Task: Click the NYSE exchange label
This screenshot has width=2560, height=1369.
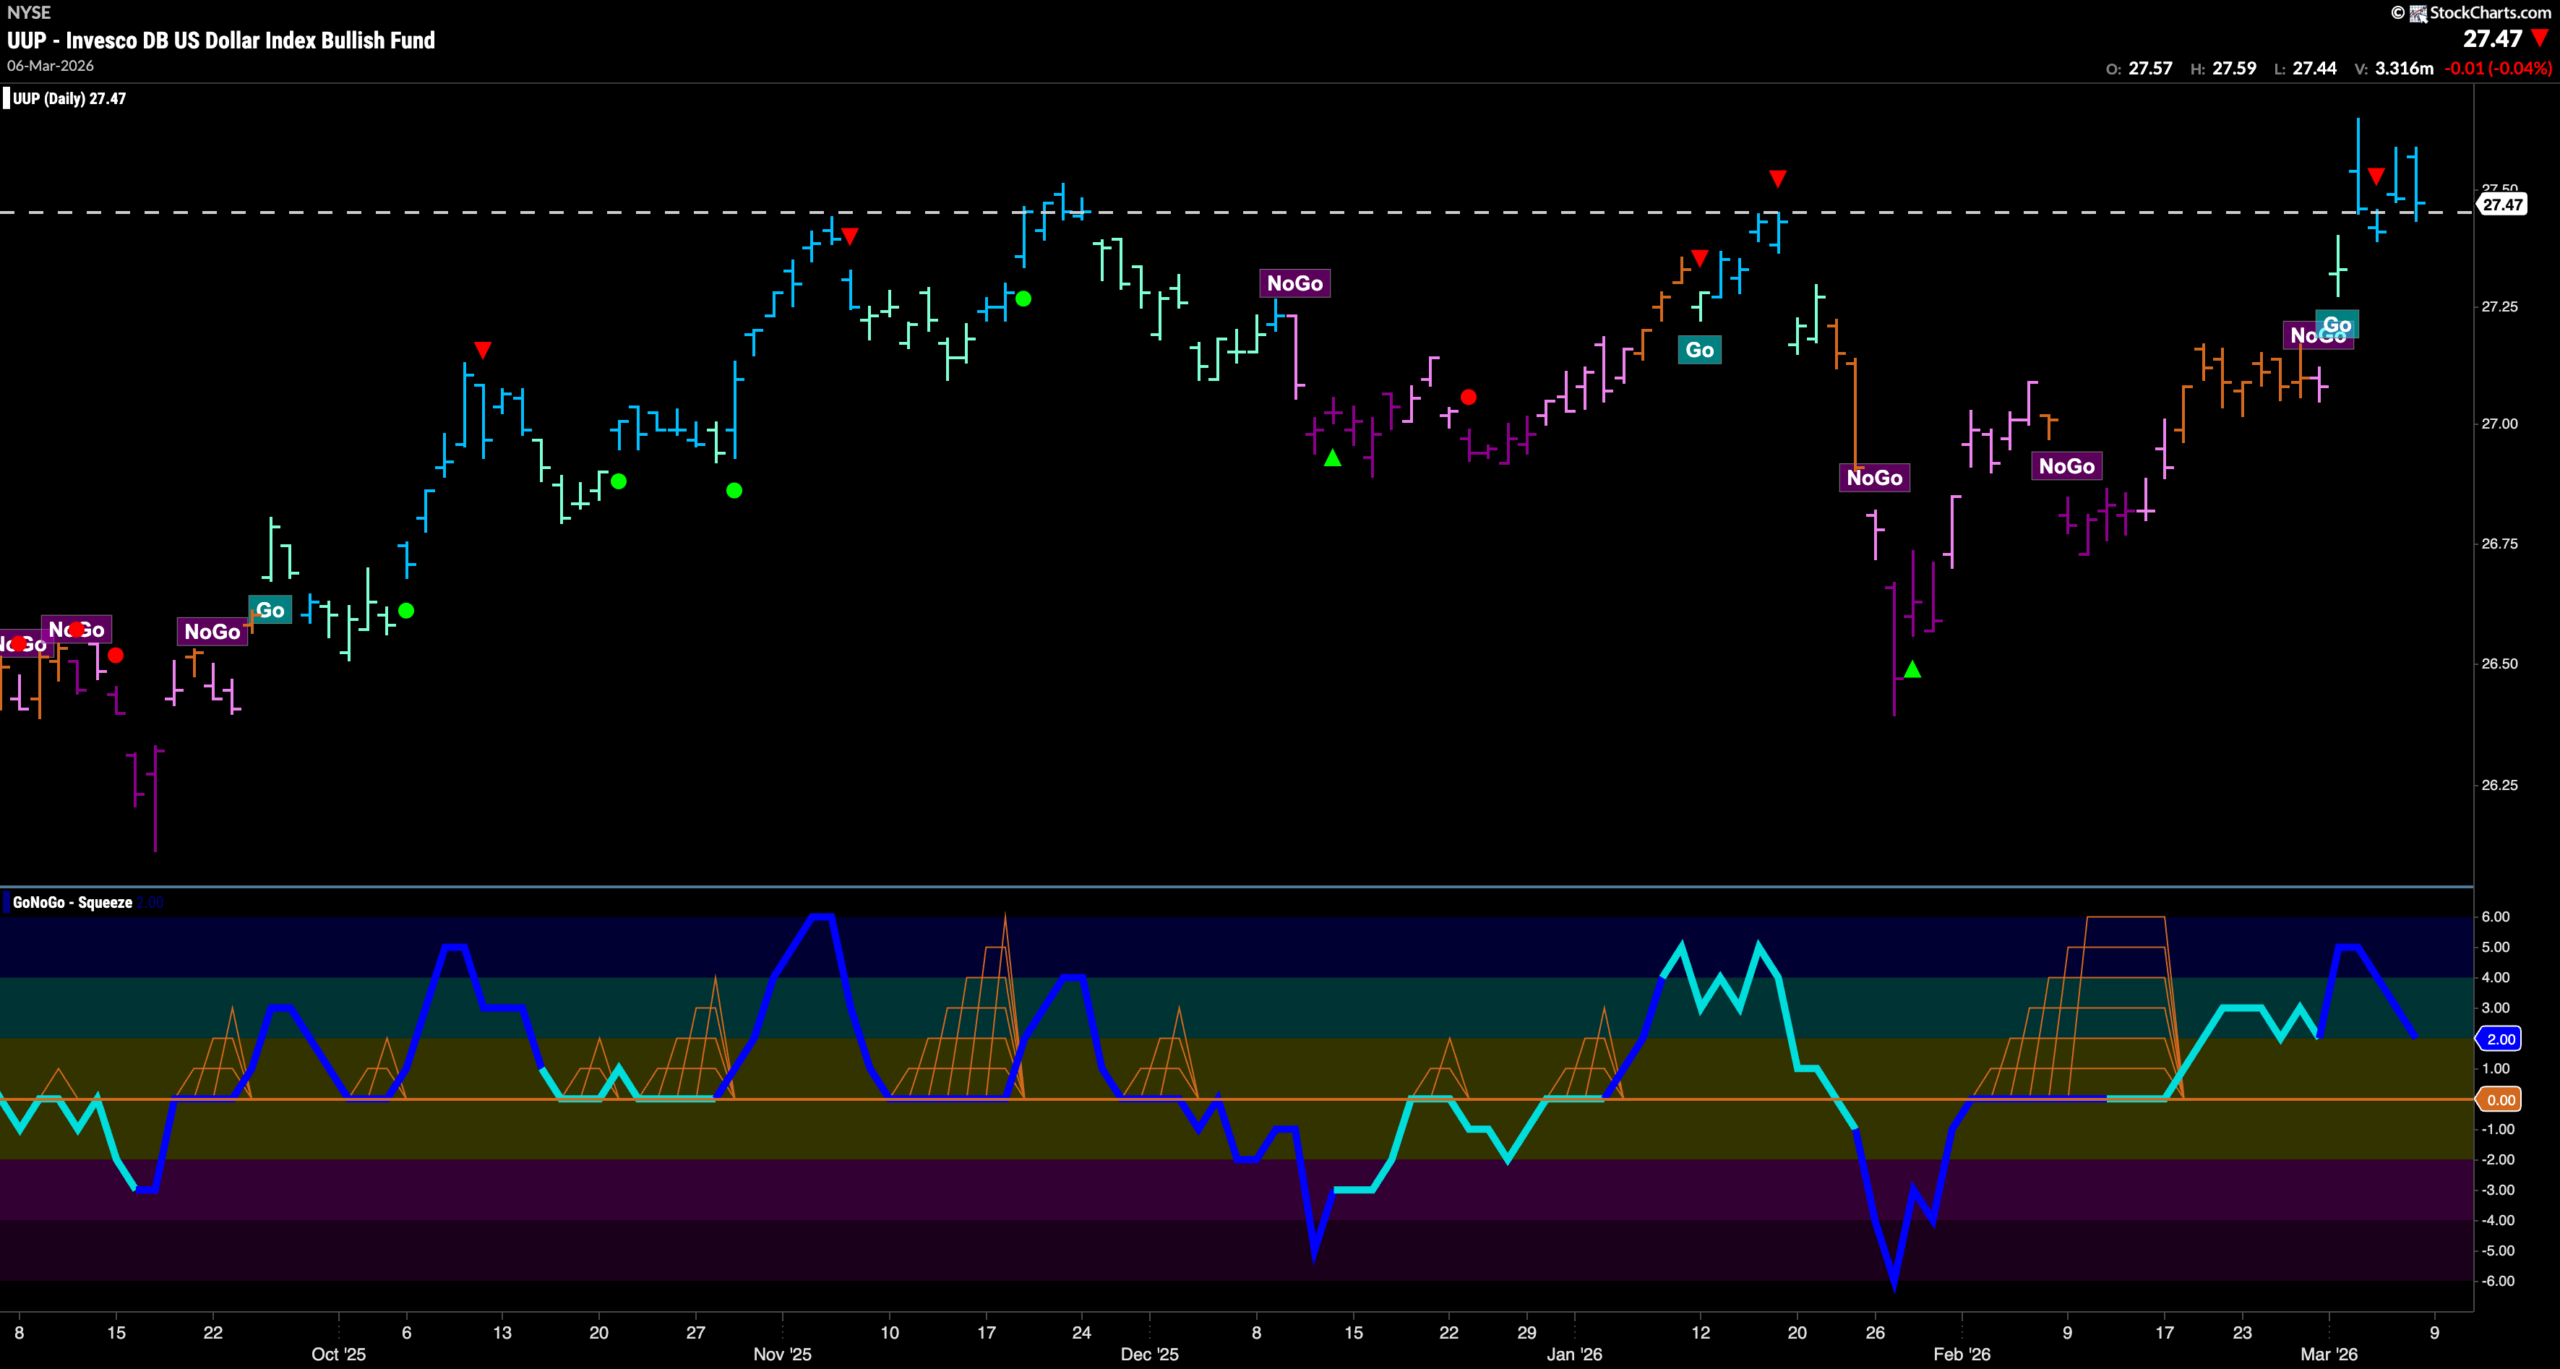Action: [x=28, y=12]
